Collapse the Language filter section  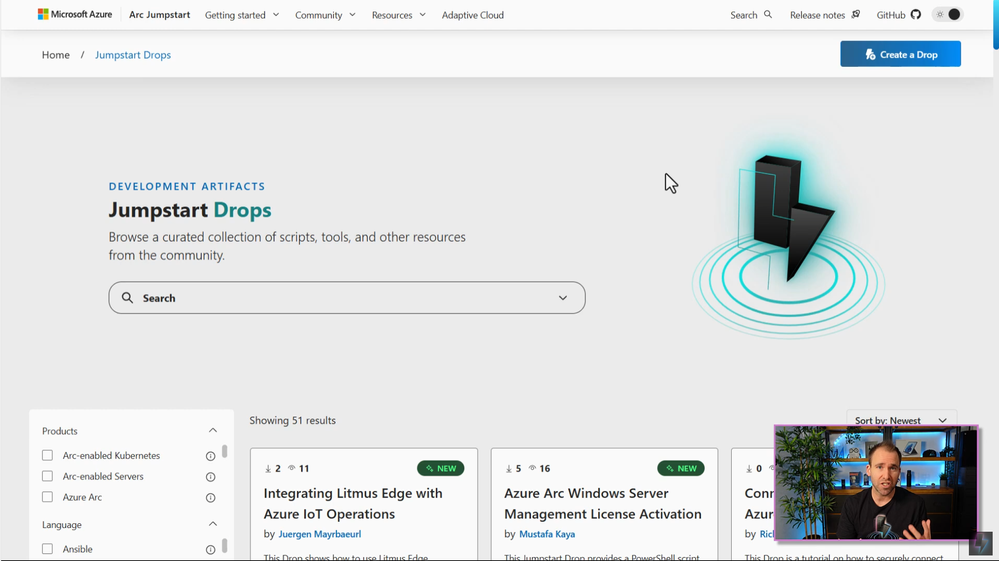click(x=213, y=524)
